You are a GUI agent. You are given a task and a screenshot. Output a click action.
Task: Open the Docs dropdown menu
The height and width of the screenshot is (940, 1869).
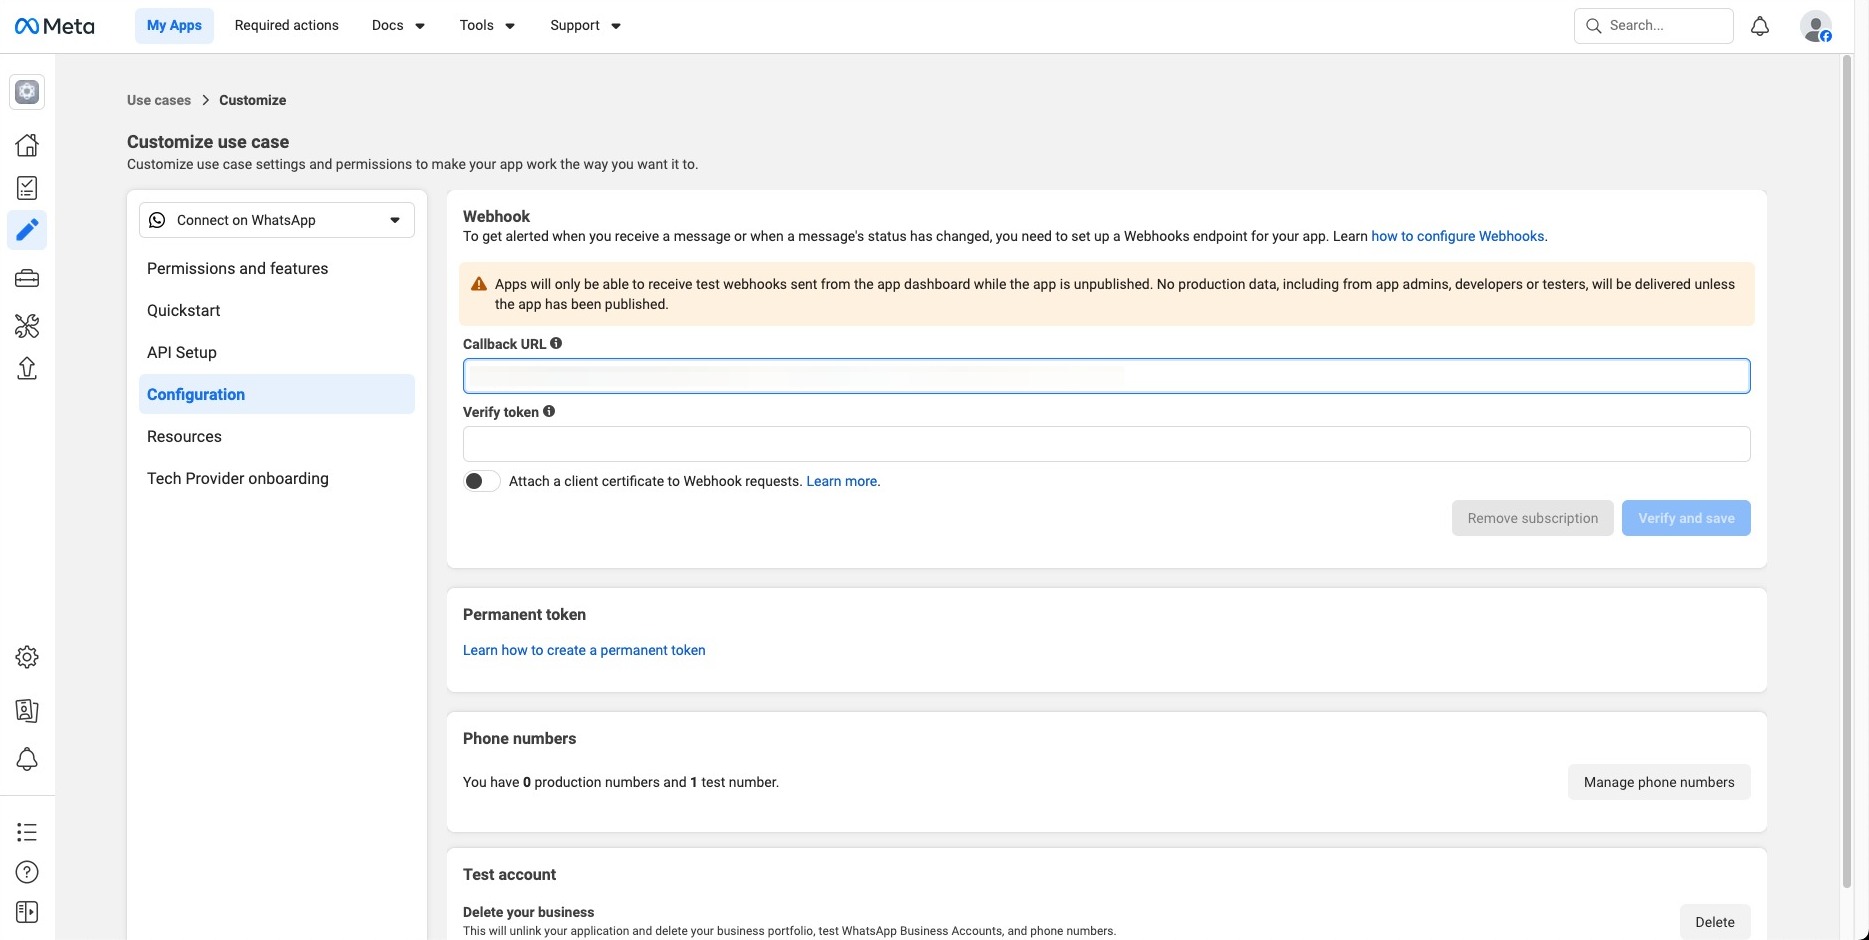click(x=398, y=26)
